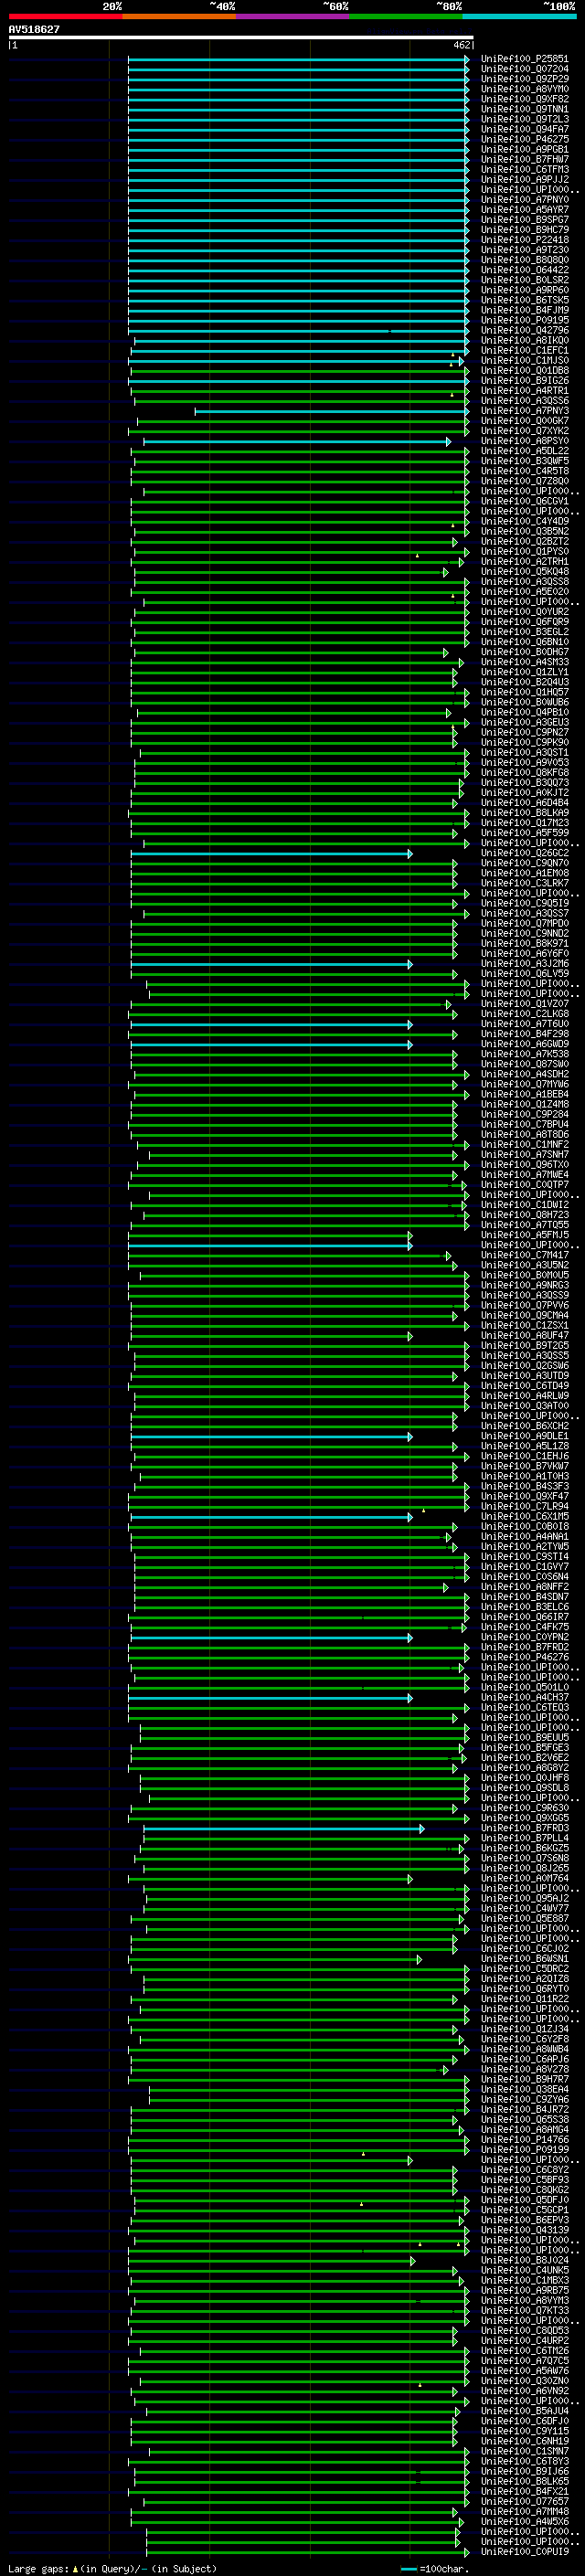This screenshot has height=2576, width=585.
Task: Select the UniRef100_P09195 label
Action: (524, 320)
